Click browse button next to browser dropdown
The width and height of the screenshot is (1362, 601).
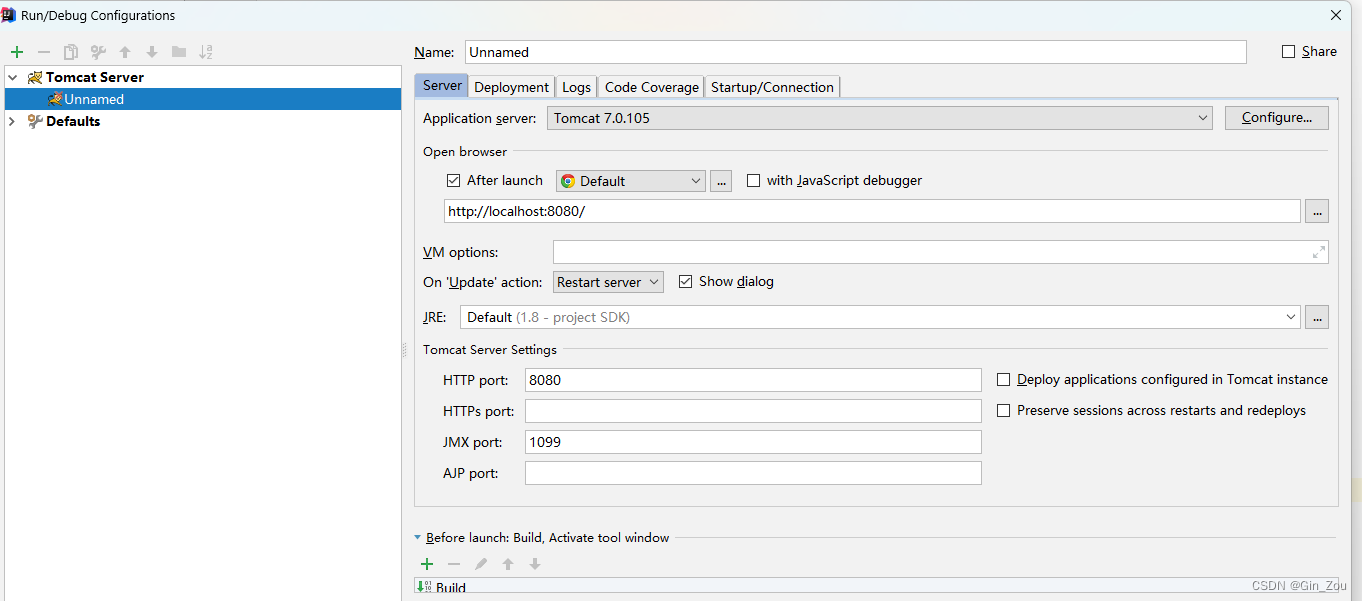point(721,181)
